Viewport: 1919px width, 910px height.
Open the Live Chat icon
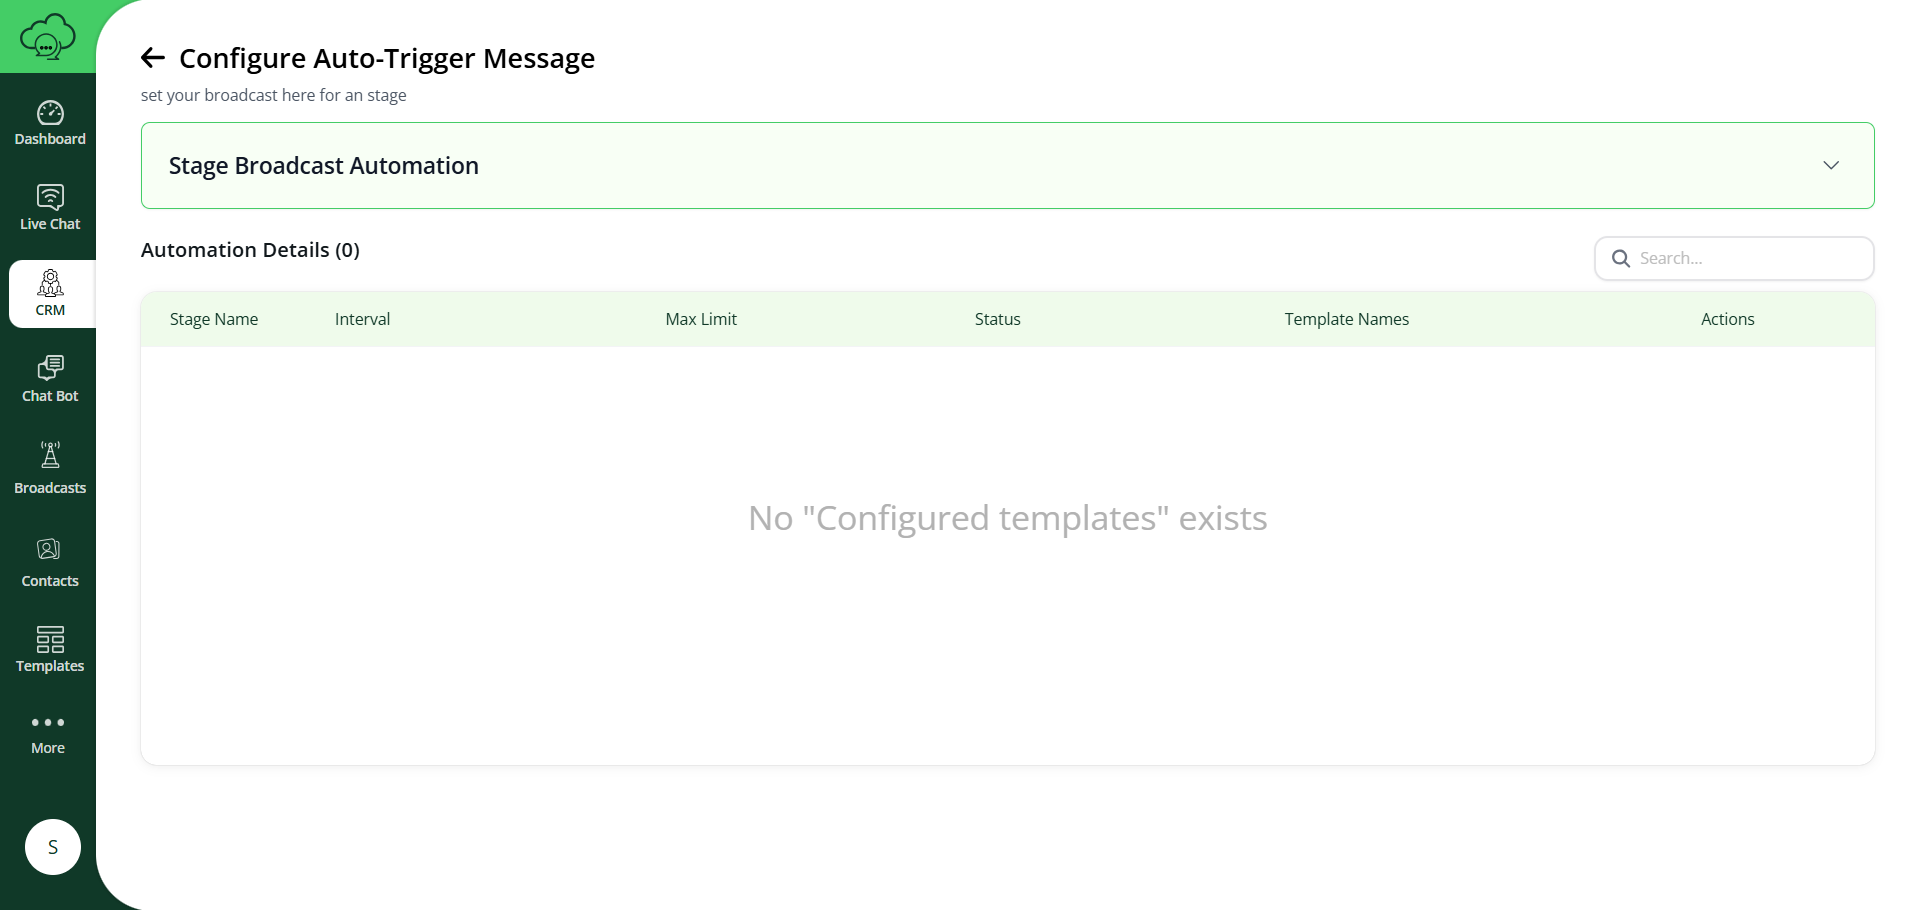50,197
